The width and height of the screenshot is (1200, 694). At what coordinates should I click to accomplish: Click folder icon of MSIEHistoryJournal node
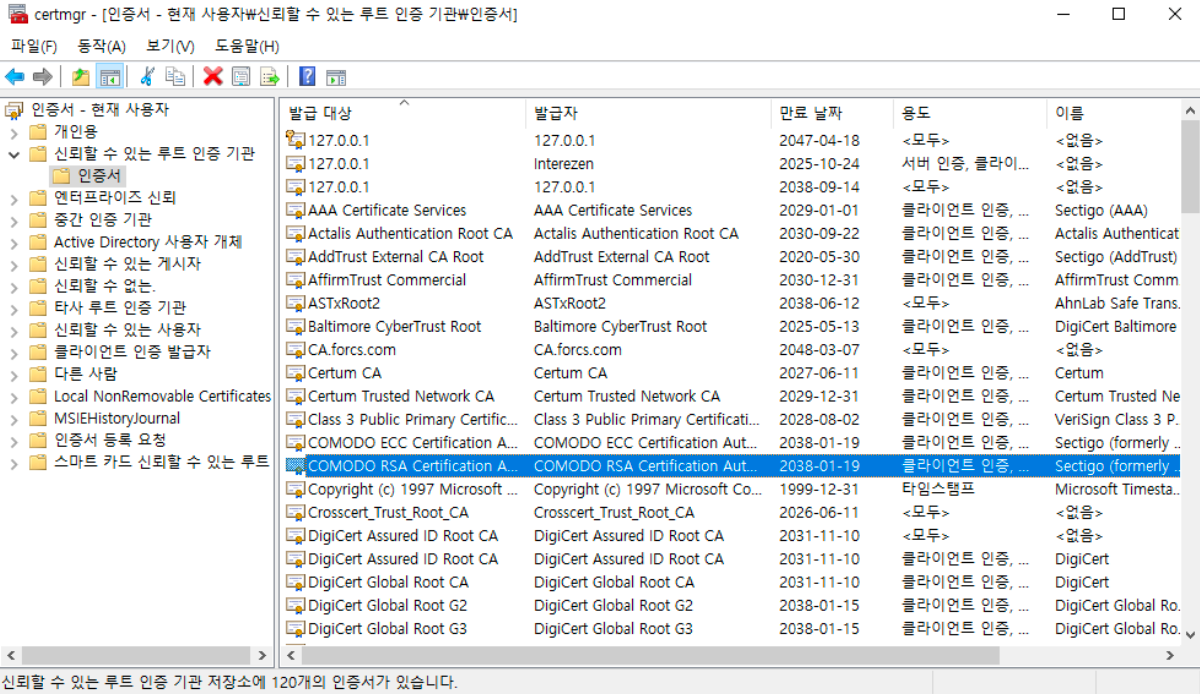click(x=38, y=418)
